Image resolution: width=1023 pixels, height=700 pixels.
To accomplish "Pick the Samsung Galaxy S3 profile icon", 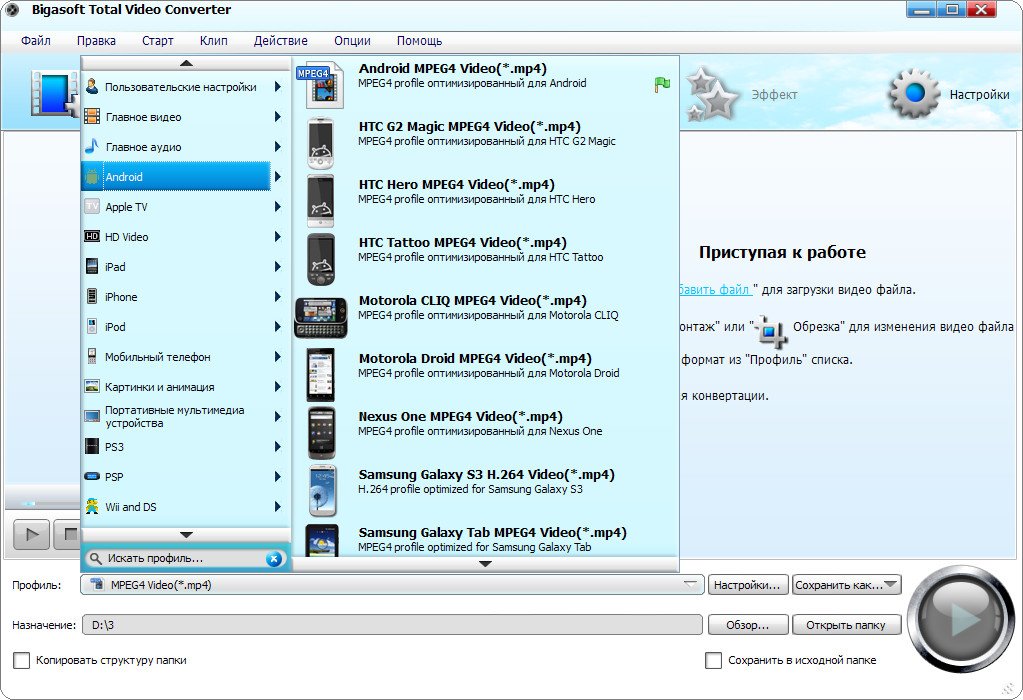I will click(x=320, y=490).
